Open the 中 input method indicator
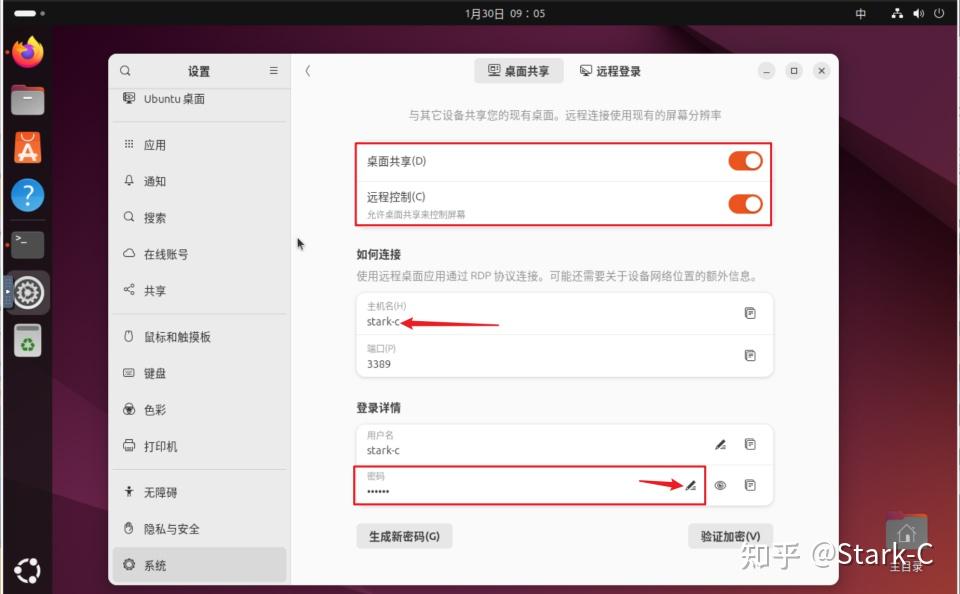 pos(860,13)
